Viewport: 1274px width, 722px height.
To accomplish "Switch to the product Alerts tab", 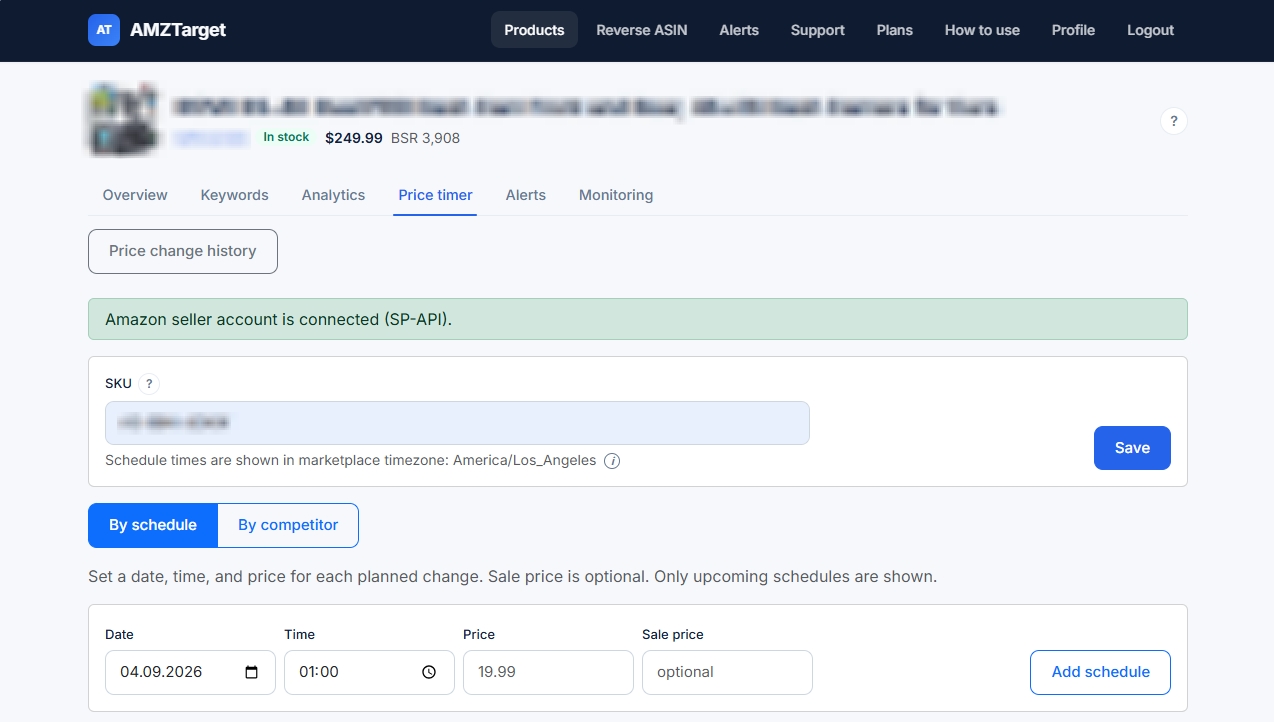I will click(x=526, y=195).
